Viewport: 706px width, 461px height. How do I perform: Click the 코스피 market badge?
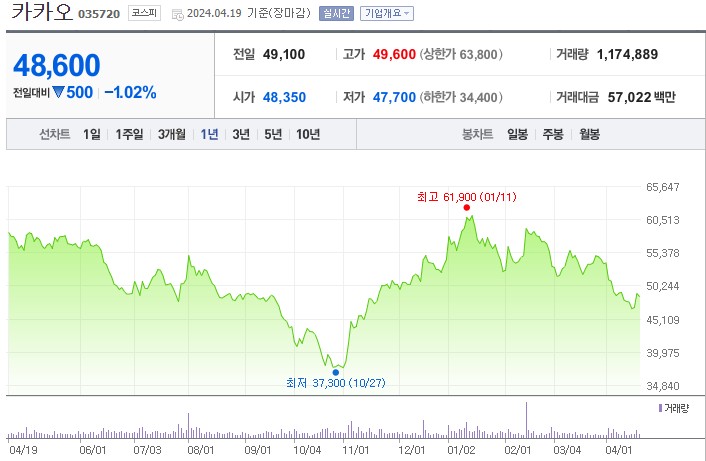(144, 13)
